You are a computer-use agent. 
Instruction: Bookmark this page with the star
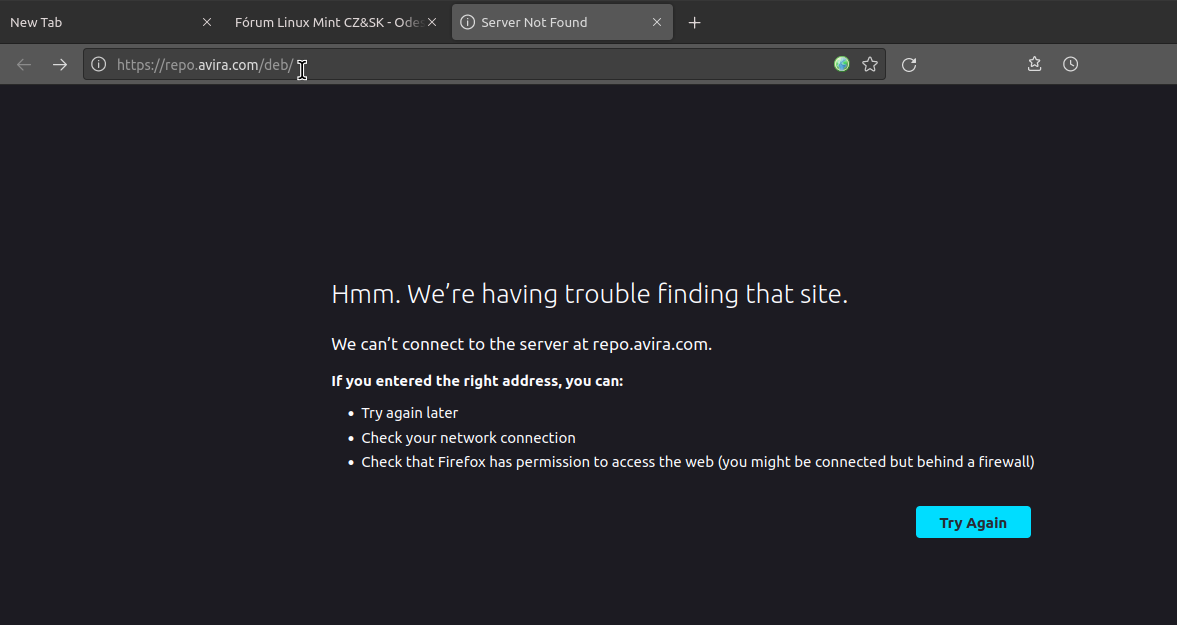pos(870,64)
